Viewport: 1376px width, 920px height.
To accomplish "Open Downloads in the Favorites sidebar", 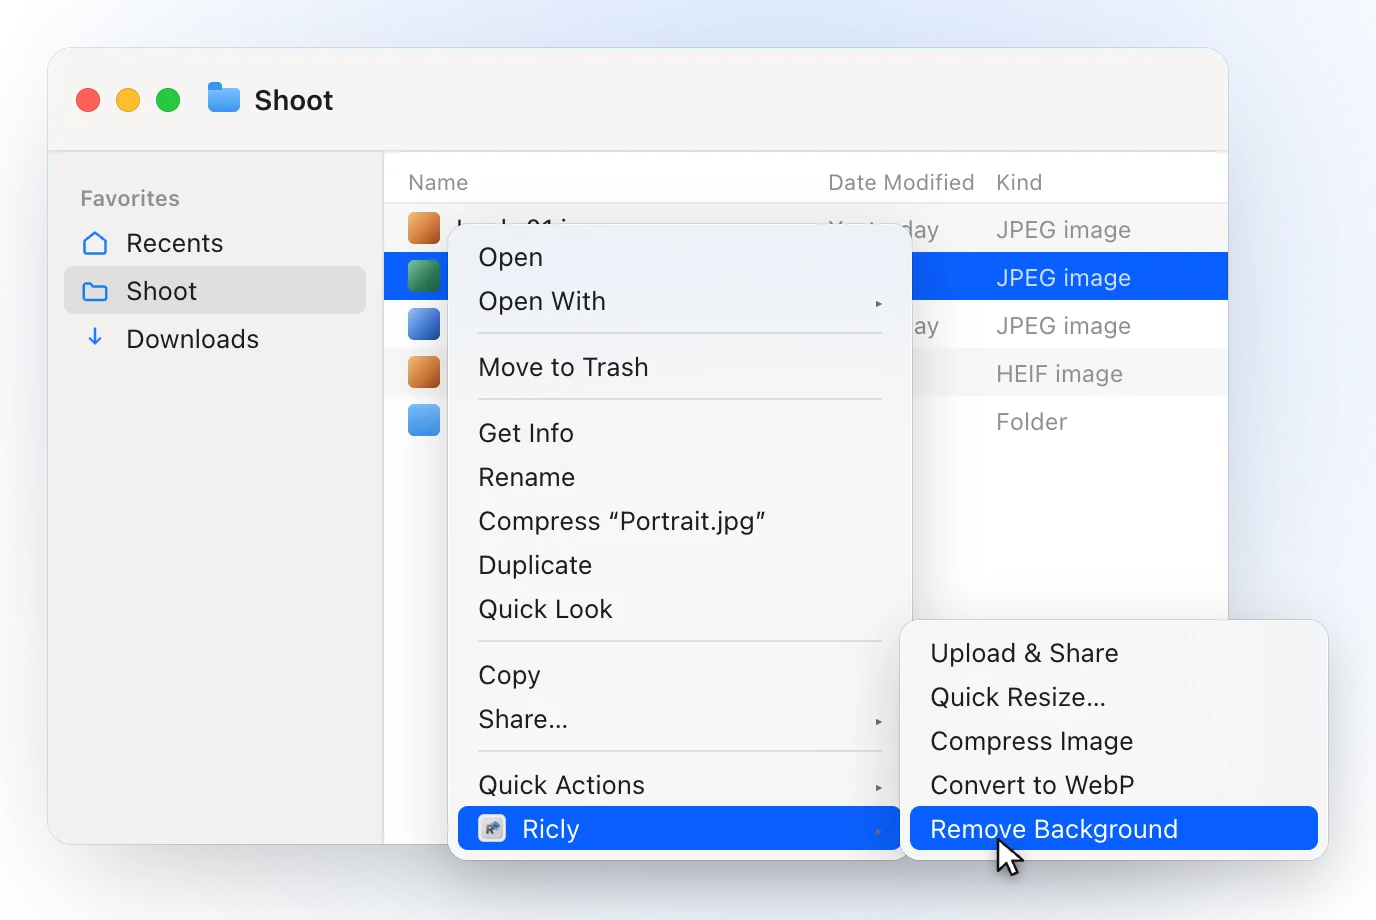I will pyautogui.click(x=215, y=339).
